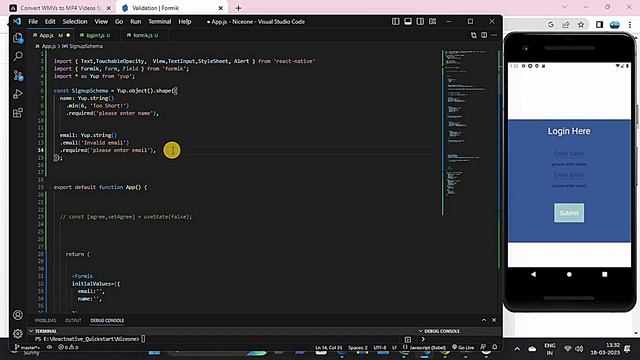Change indentation via Spaces: 2
The width and height of the screenshot is (640, 360).
tap(358, 347)
